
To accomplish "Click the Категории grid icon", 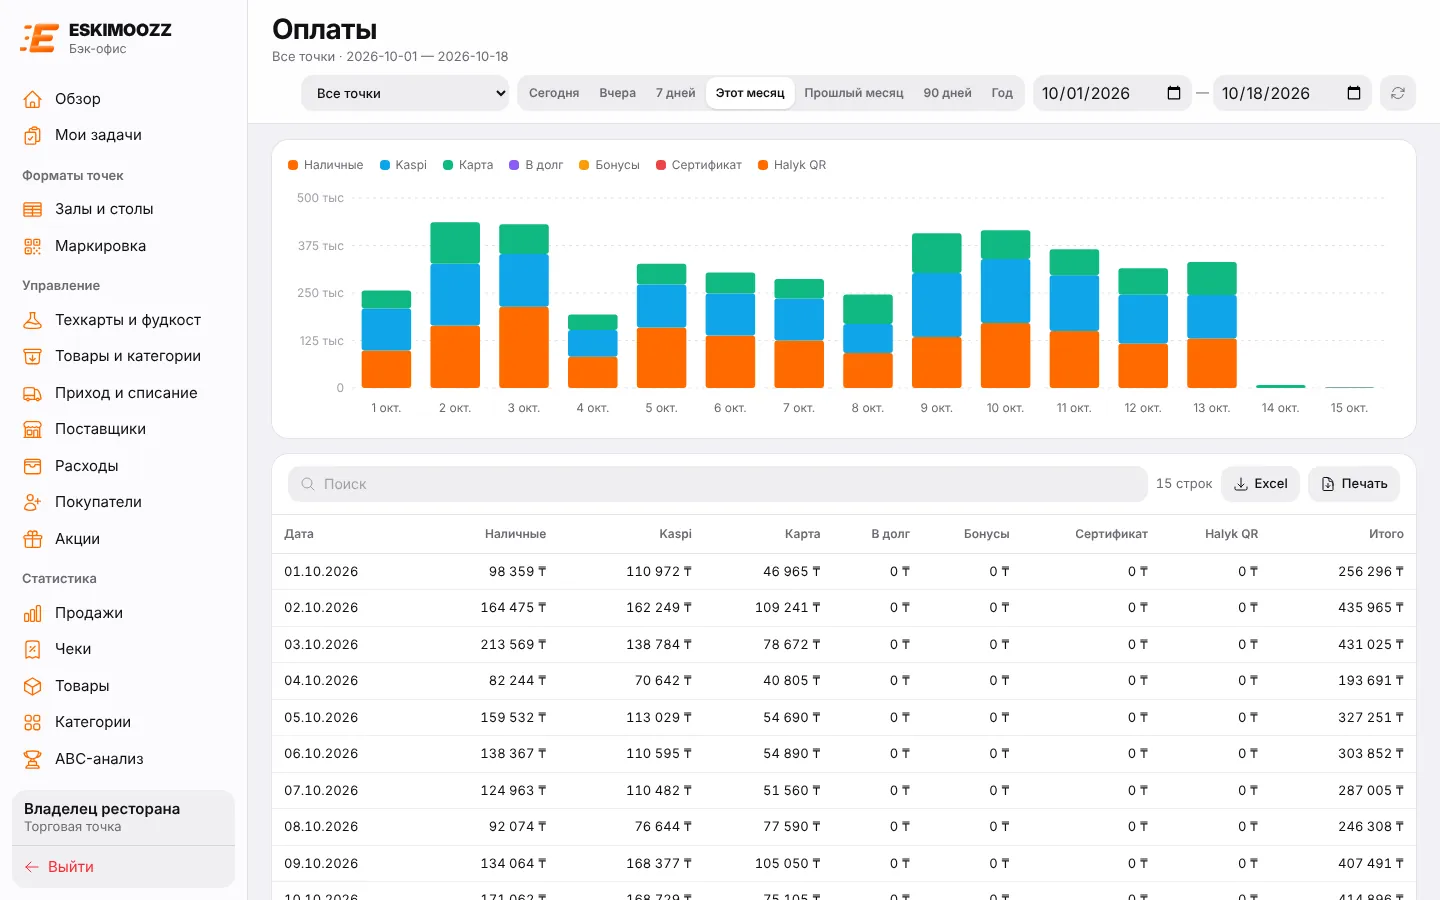I will click(x=33, y=722).
